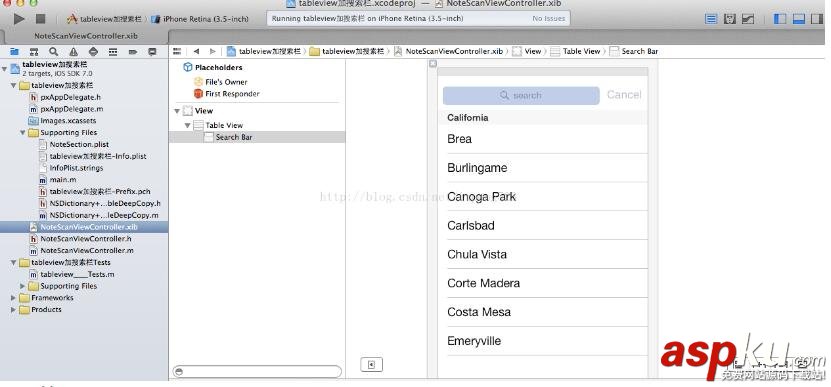The height and width of the screenshot is (387, 831).
Task: Collapse the Table View outline item
Action: [x=187, y=126]
